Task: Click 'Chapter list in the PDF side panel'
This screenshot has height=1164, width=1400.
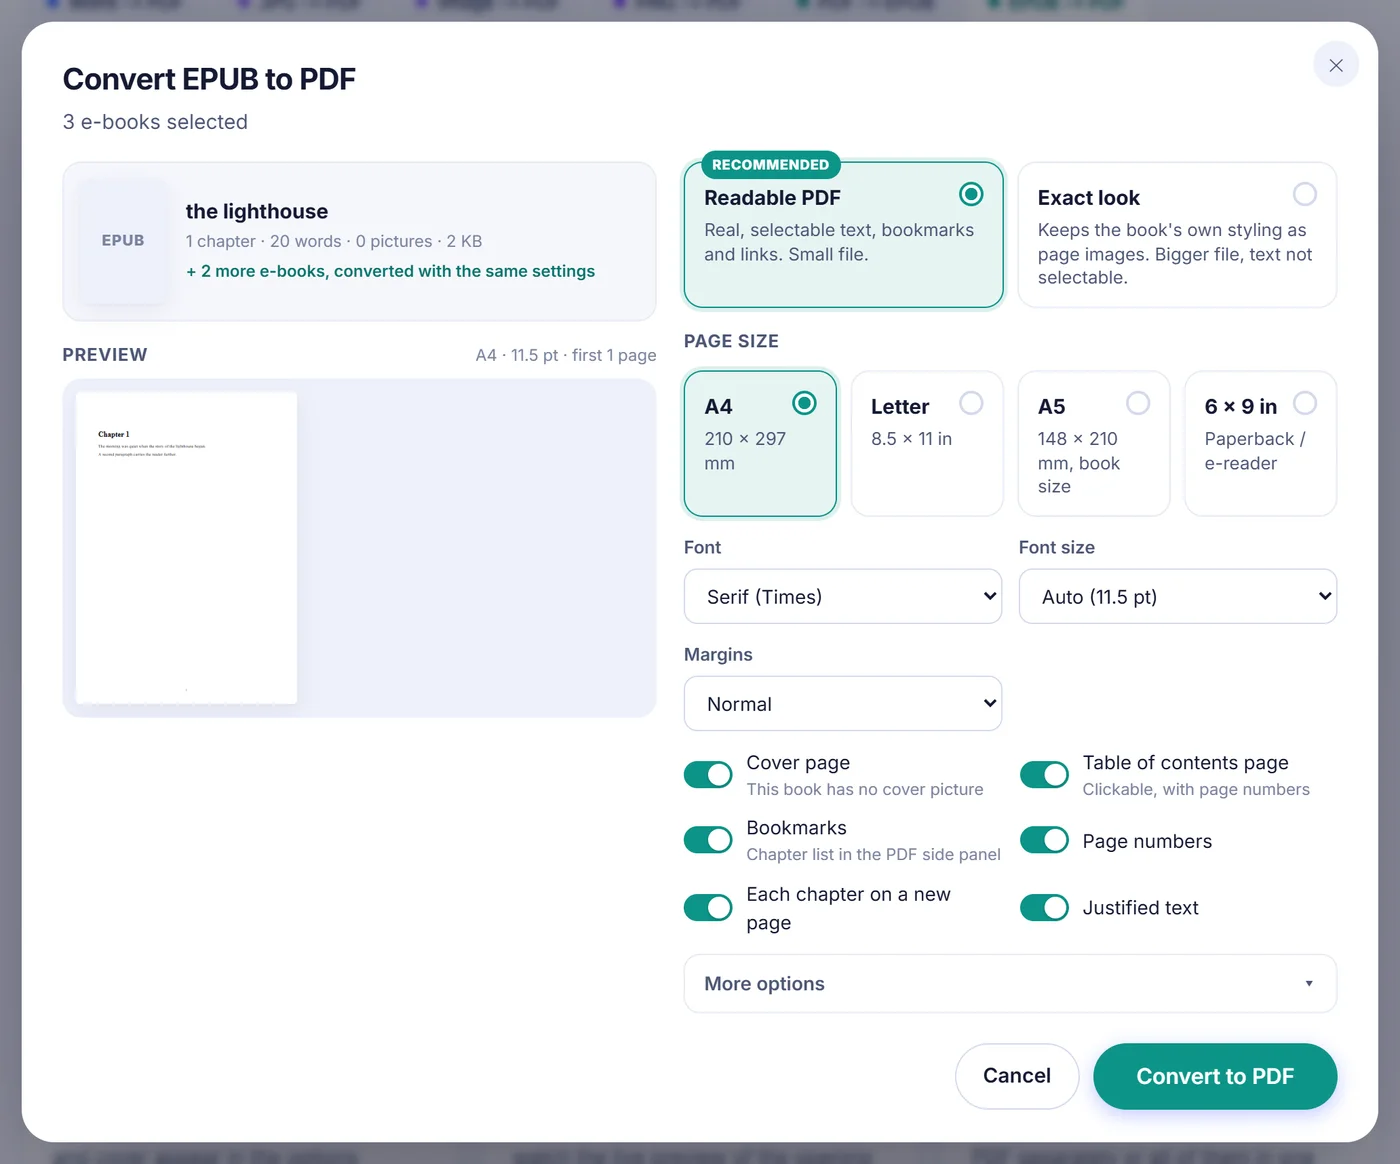Action: click(x=873, y=854)
